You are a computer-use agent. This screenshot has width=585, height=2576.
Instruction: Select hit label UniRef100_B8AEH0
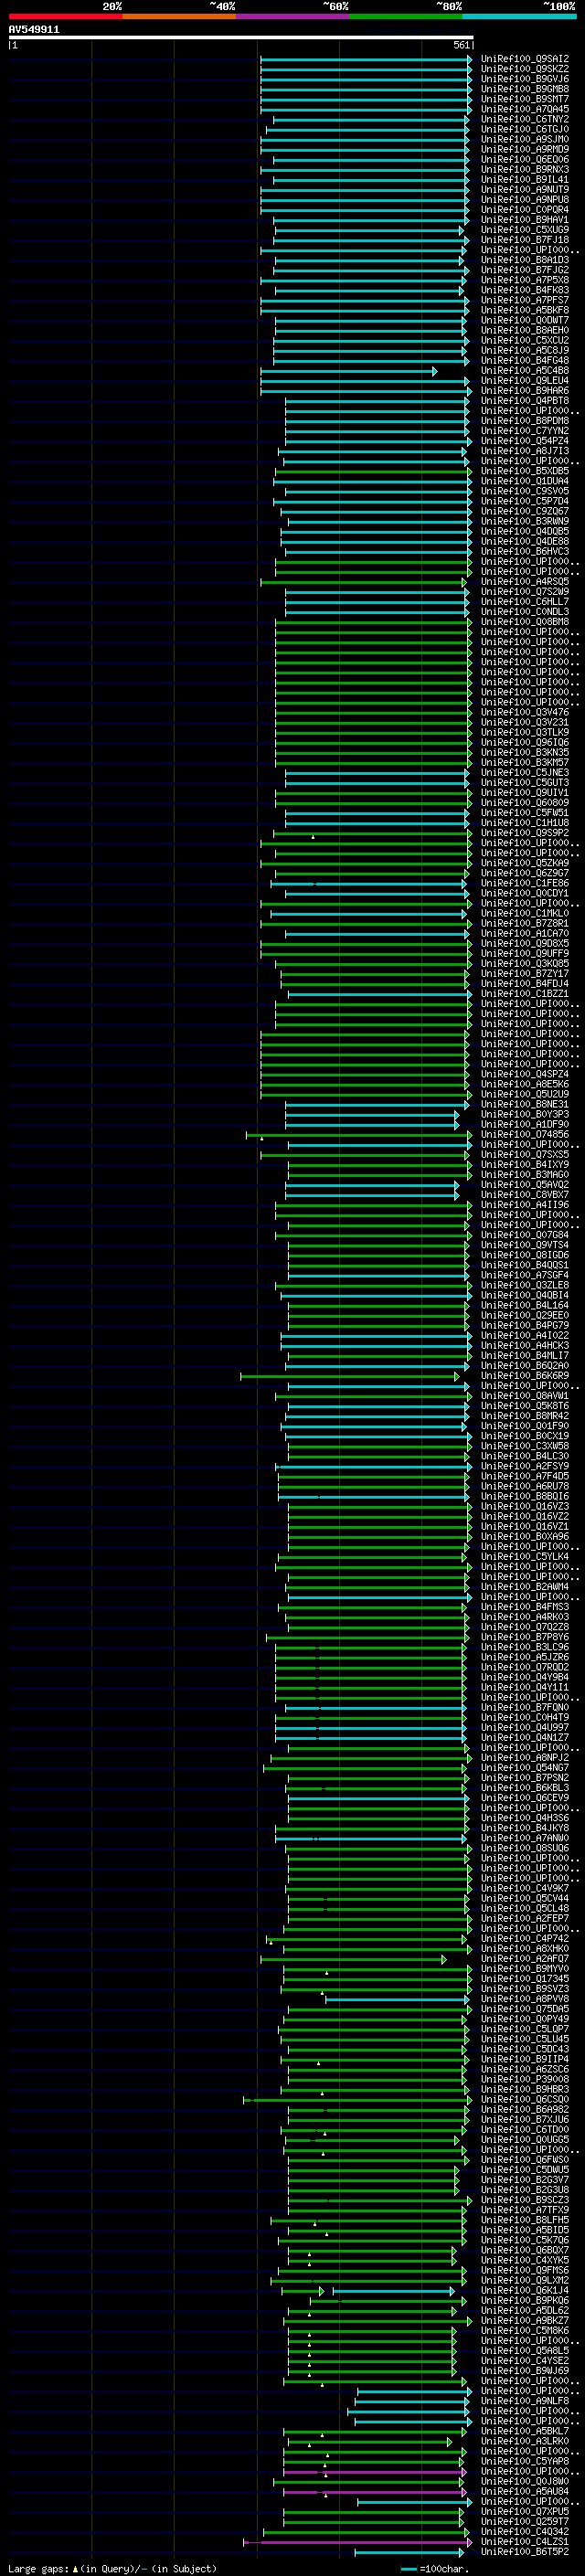click(x=525, y=330)
